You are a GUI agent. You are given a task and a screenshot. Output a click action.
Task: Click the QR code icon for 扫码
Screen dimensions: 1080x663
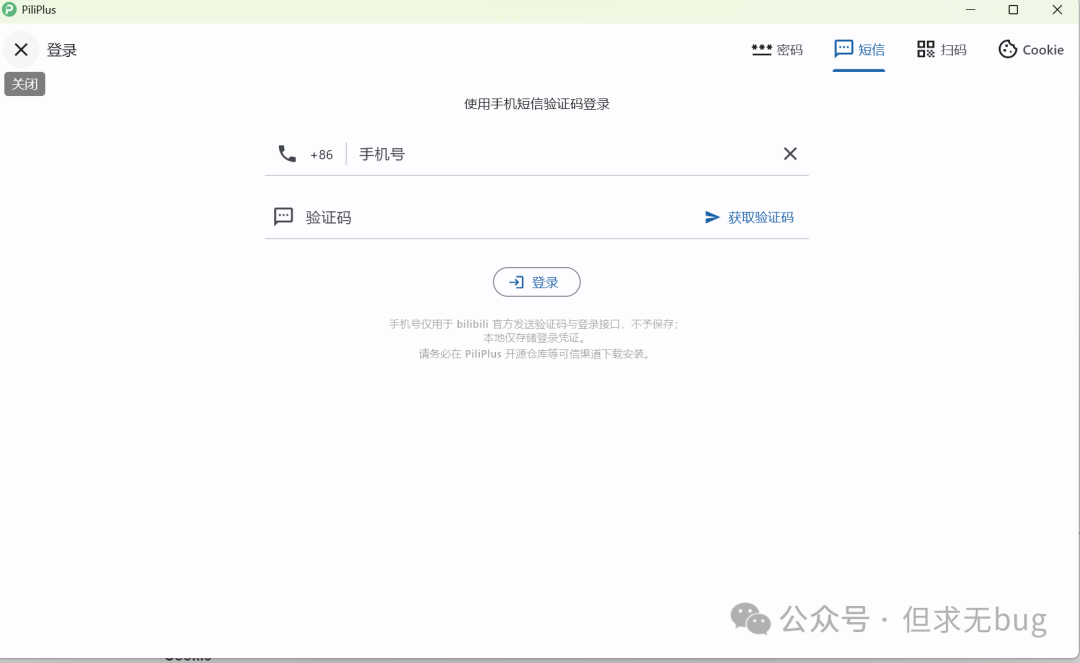coord(926,49)
